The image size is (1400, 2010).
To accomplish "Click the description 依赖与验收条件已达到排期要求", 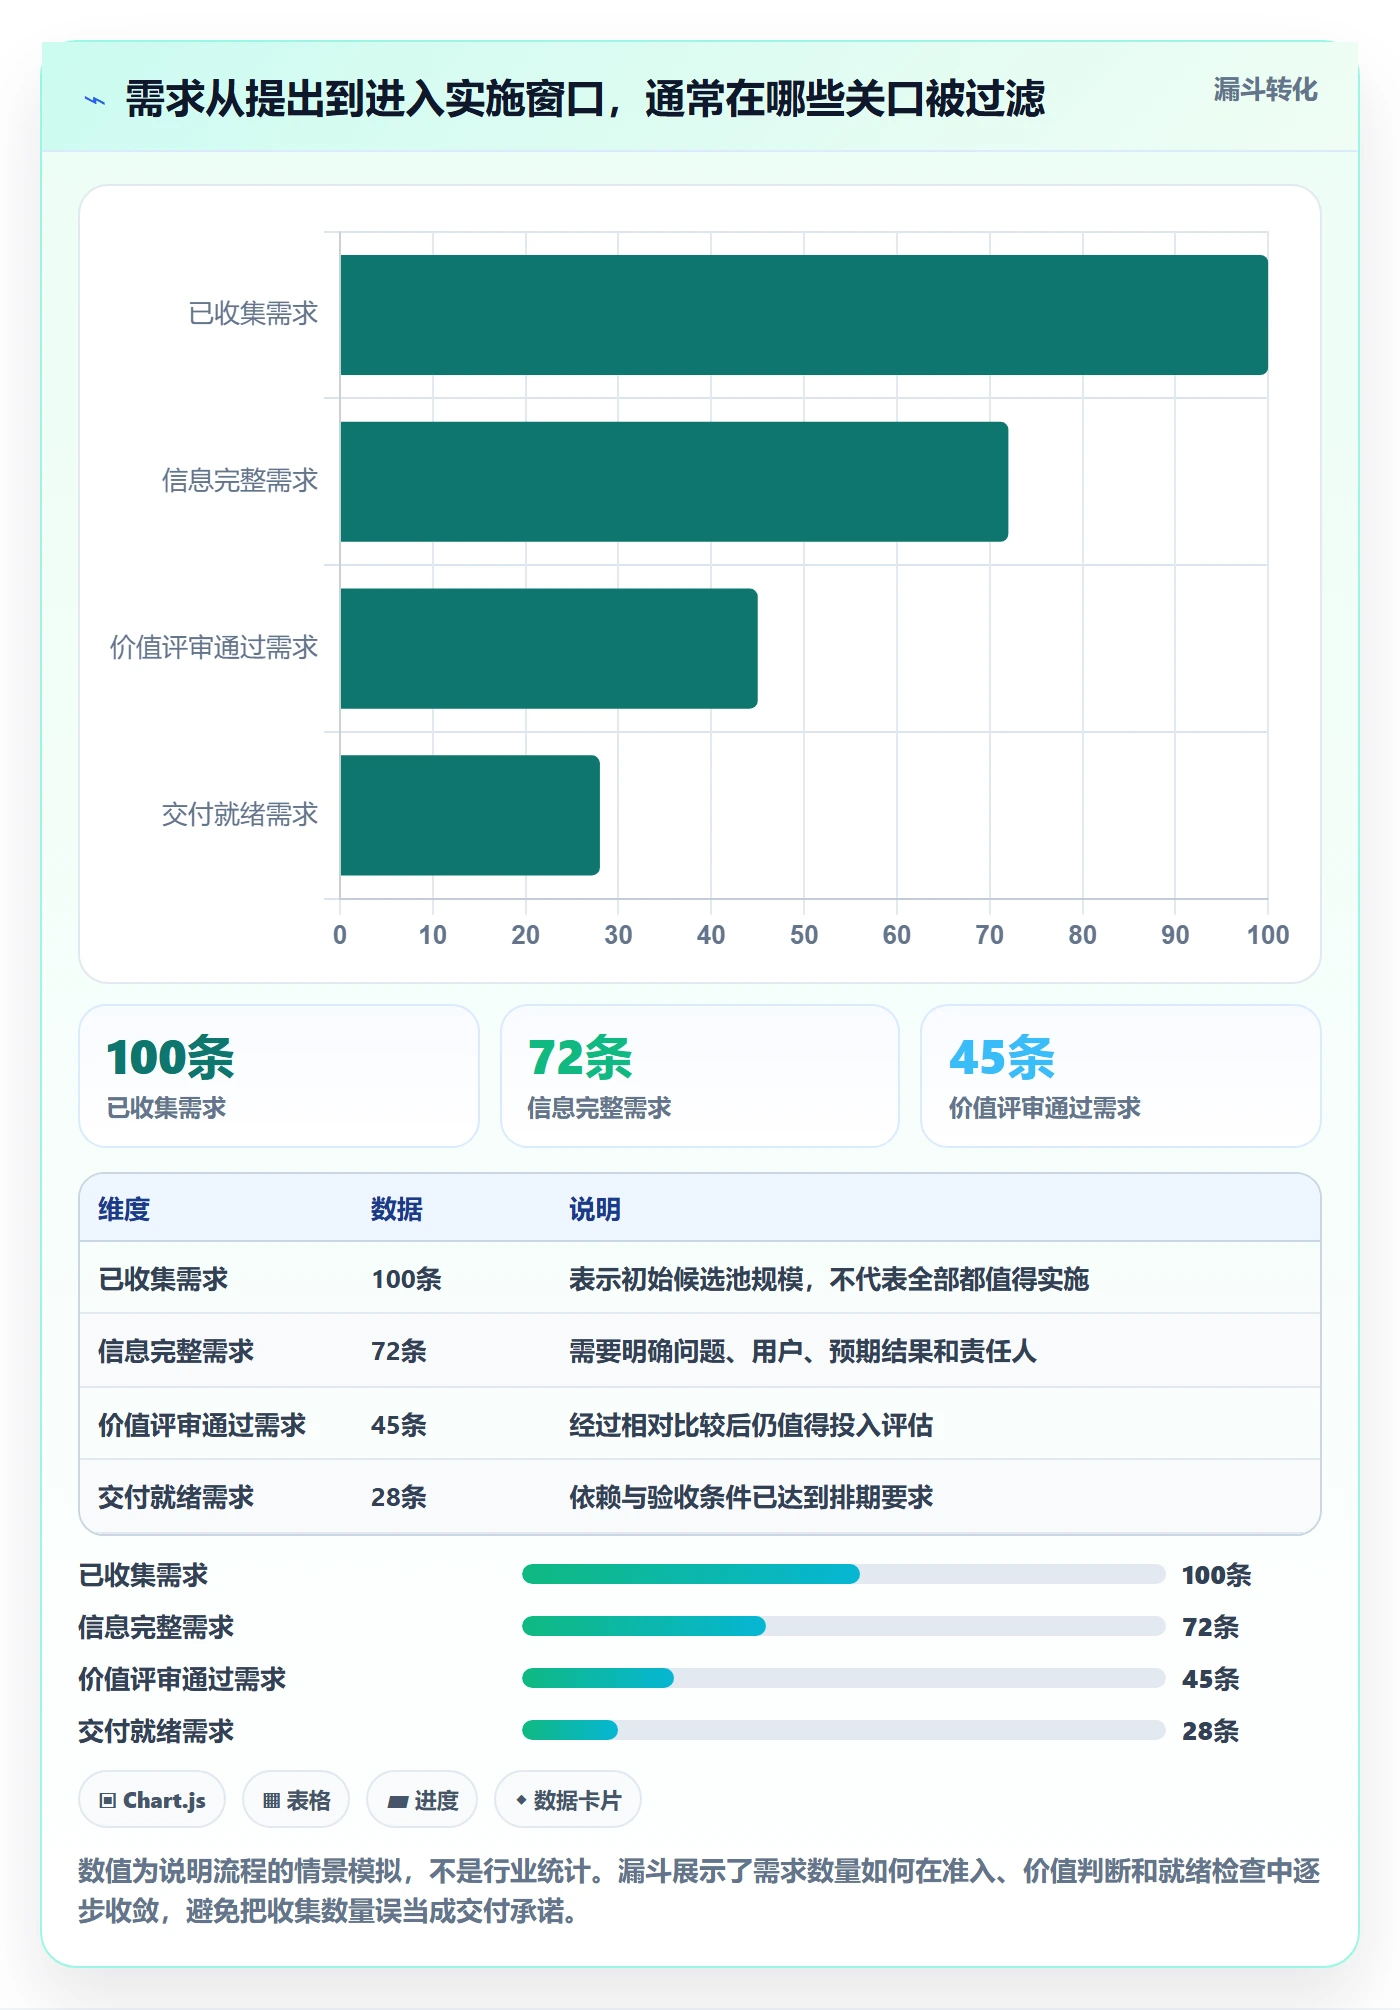I will pyautogui.click(x=751, y=1497).
